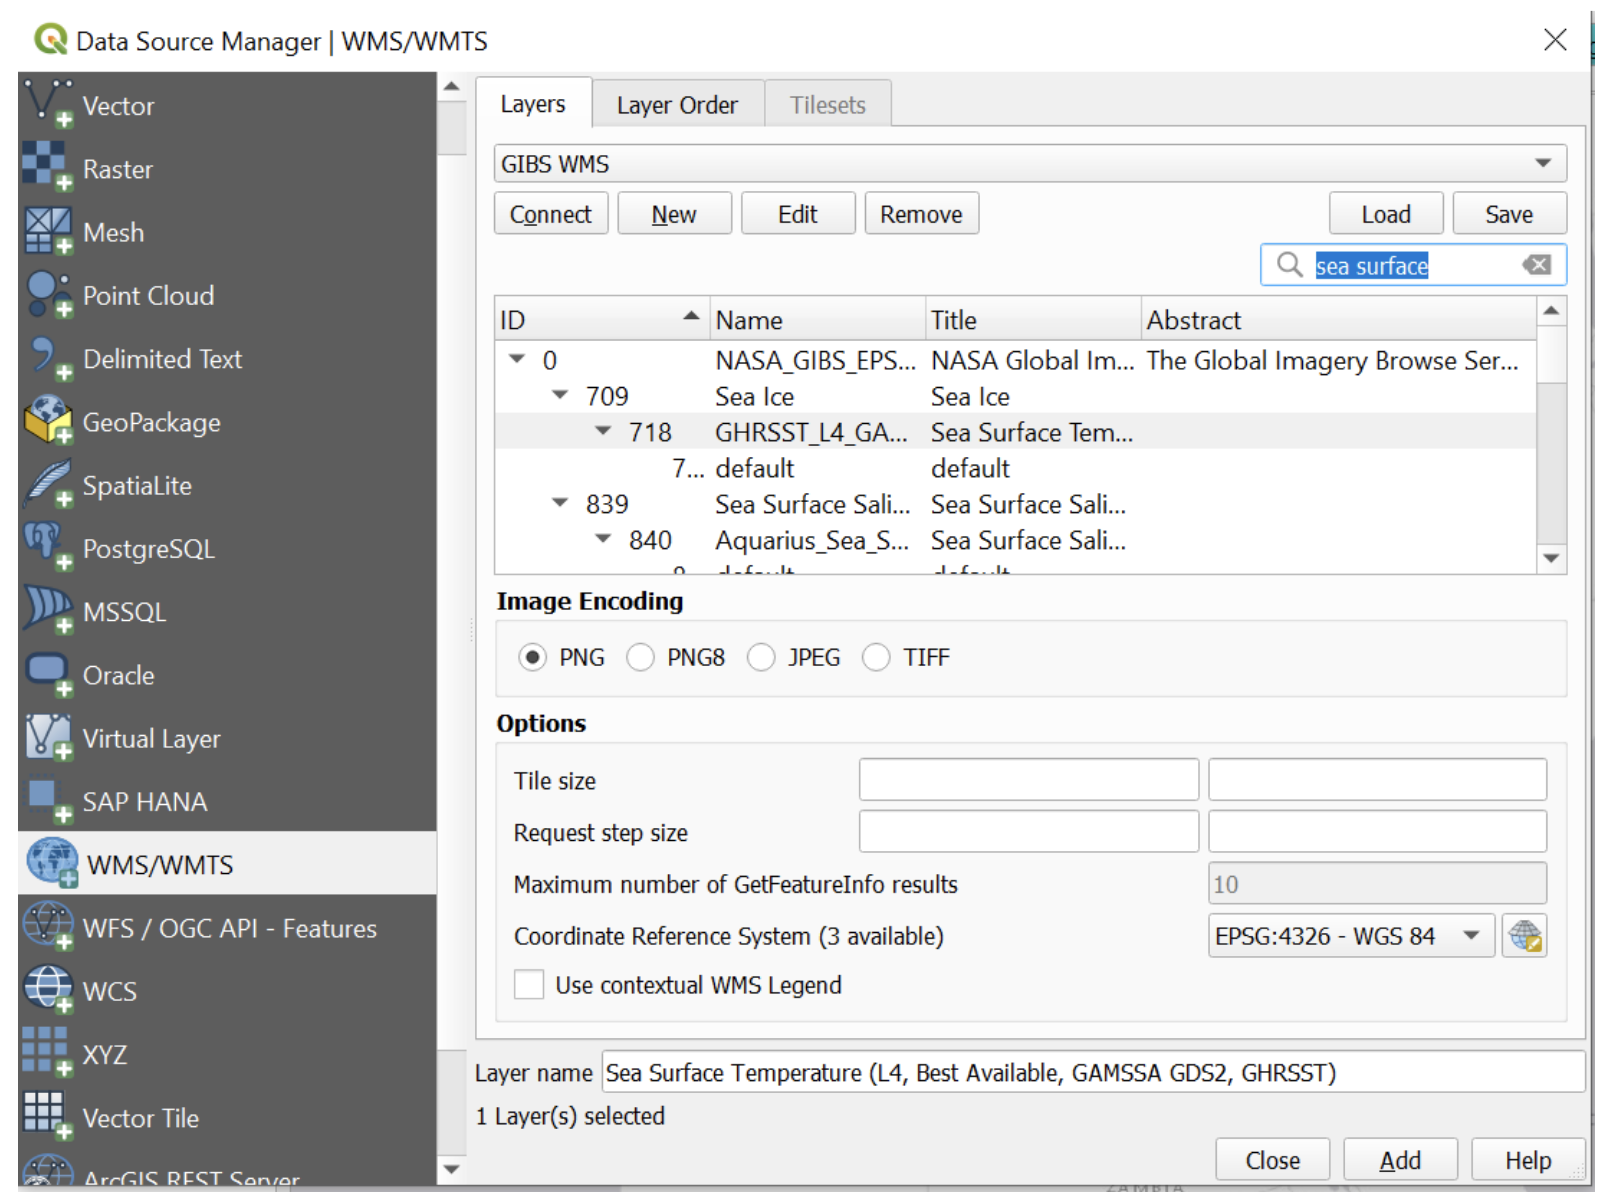Select the Virtual Layer icon

pyautogui.click(x=48, y=737)
